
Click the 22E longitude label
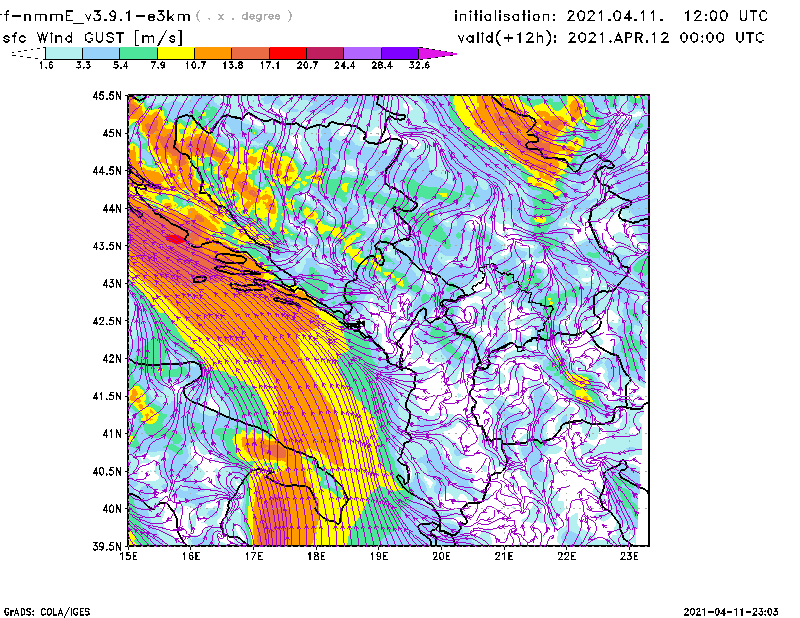coord(566,556)
